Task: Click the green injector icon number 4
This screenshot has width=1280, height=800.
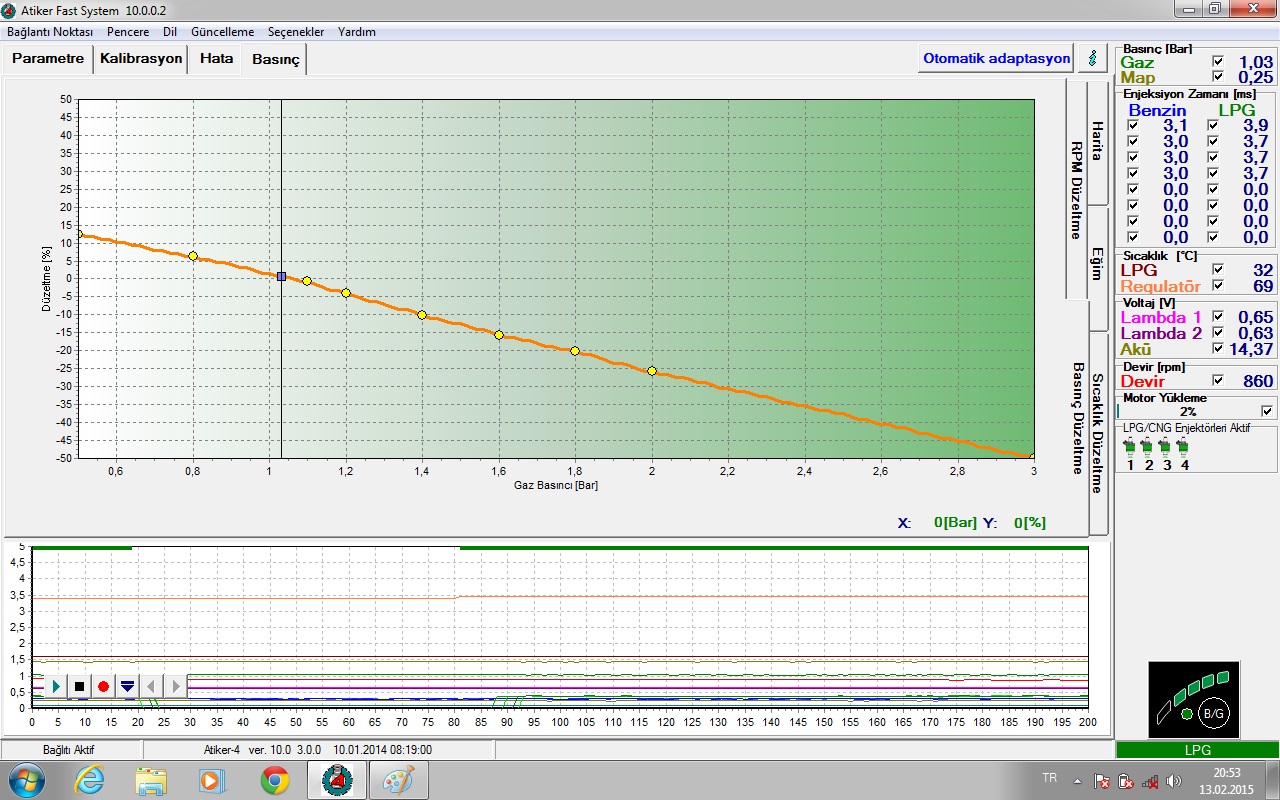Action: 1182,447
